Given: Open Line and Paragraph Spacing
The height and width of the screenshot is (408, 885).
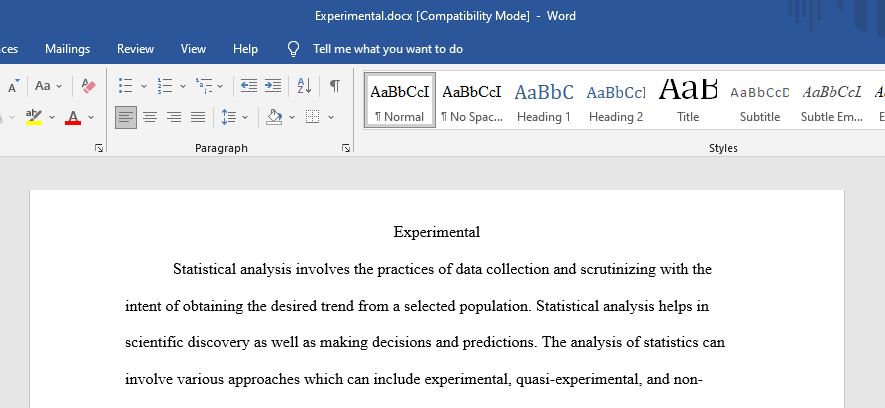Looking at the screenshot, I should pos(229,117).
